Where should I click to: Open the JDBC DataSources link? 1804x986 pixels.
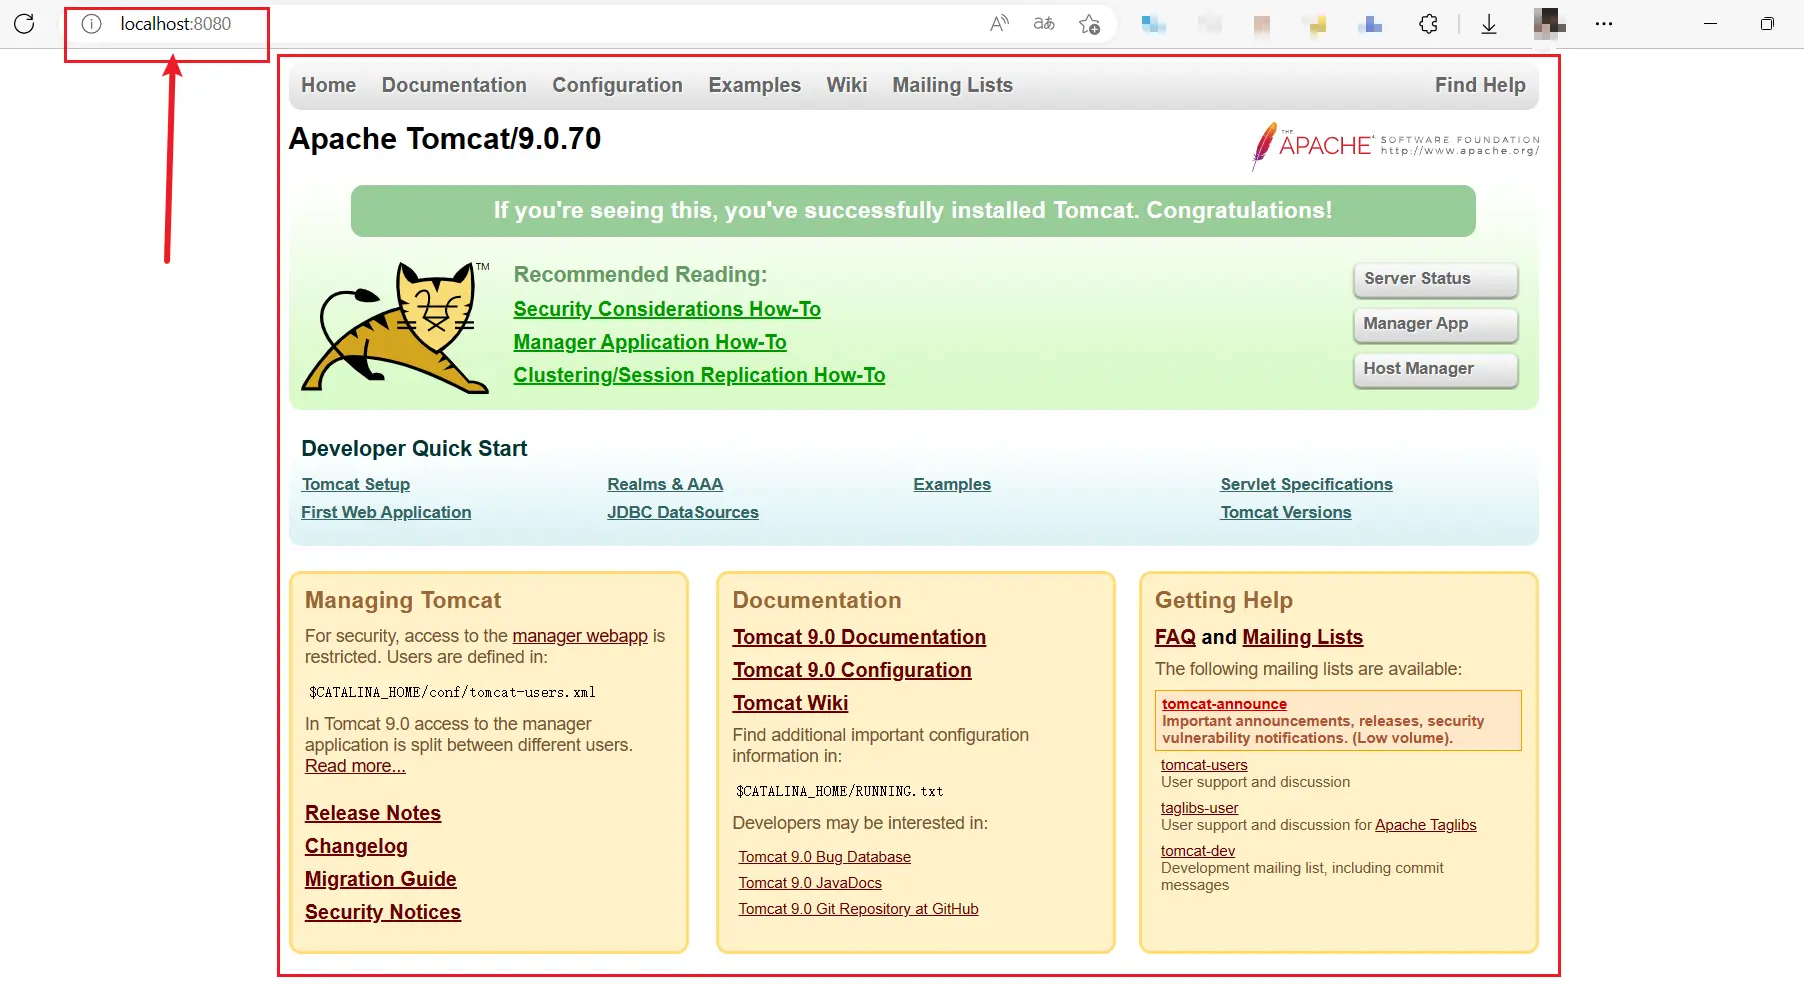pos(683,512)
